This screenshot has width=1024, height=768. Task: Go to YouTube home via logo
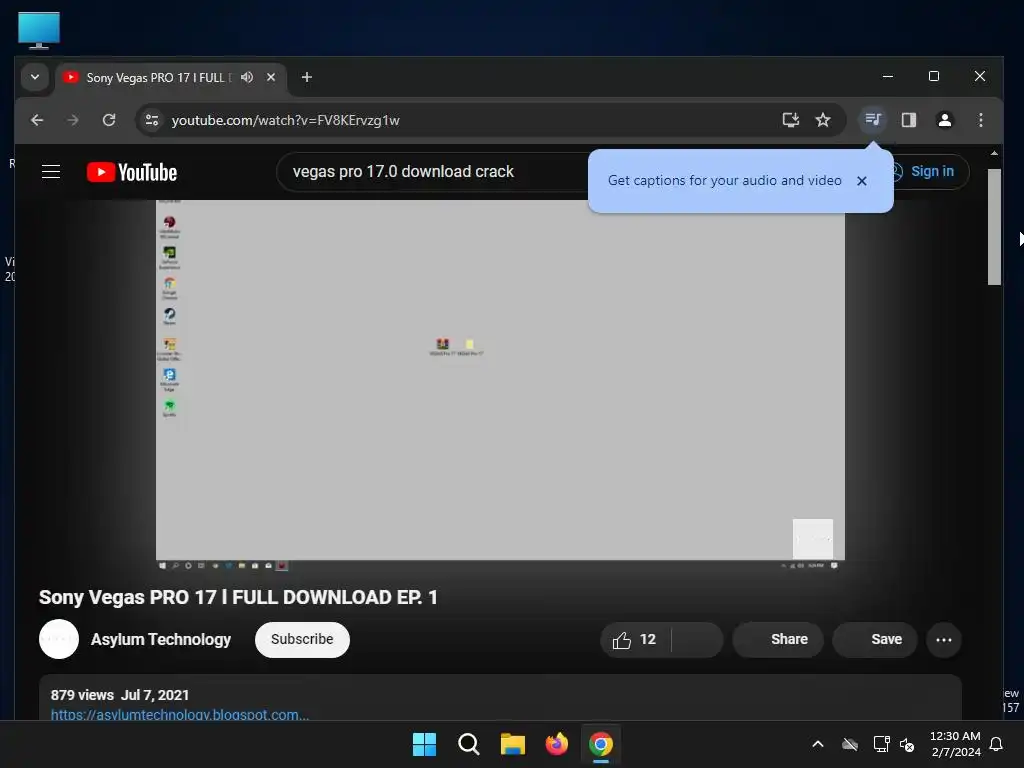pos(132,172)
